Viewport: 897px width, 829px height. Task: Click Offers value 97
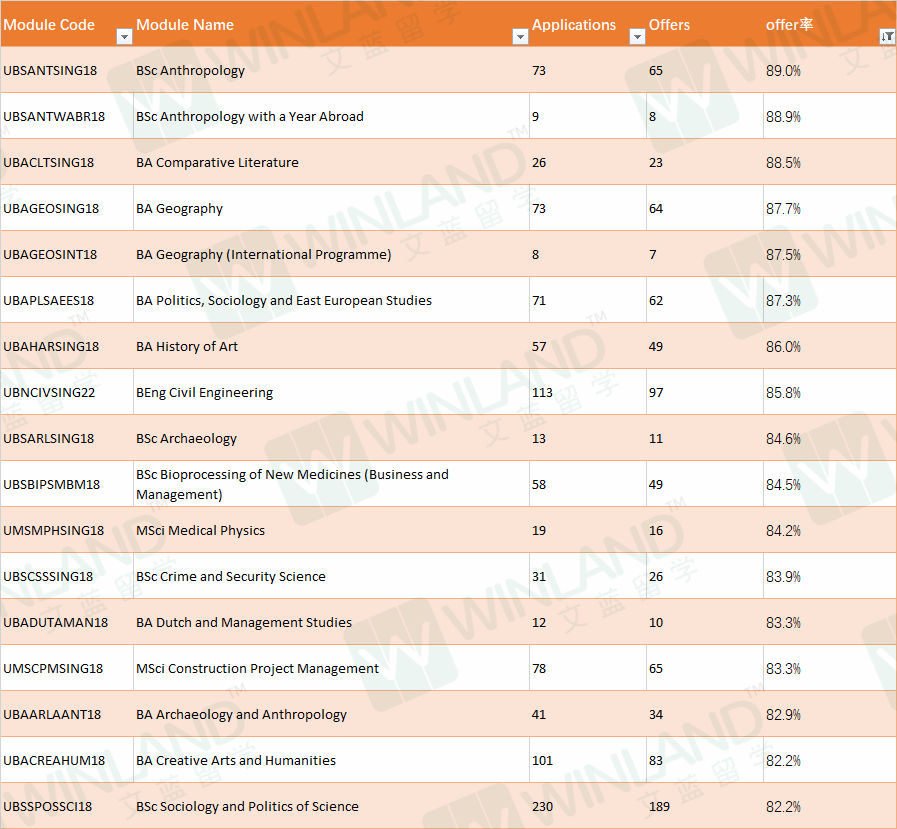click(x=704, y=392)
